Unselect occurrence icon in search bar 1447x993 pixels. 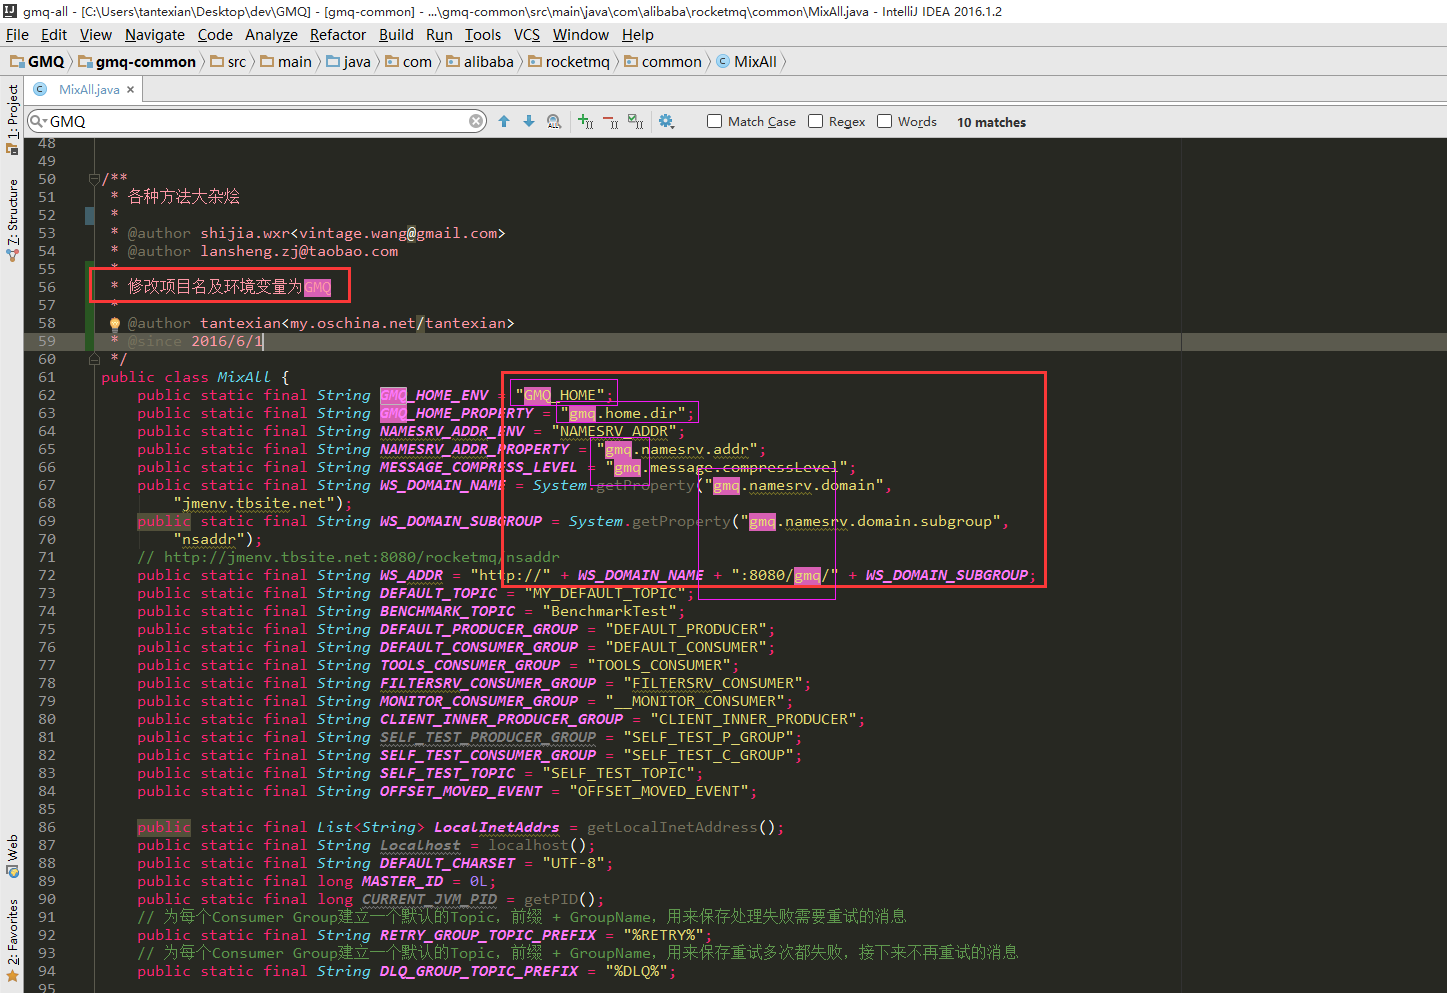611,121
